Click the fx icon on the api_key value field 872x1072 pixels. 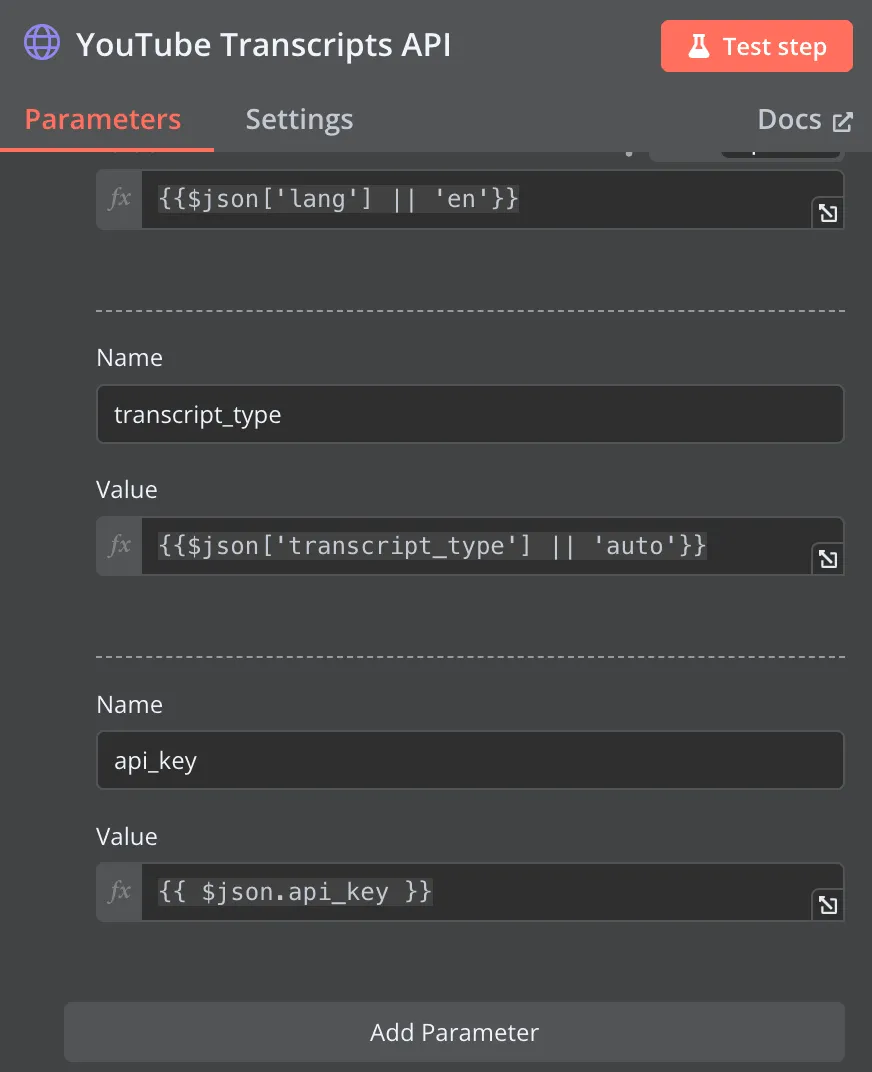click(118, 891)
